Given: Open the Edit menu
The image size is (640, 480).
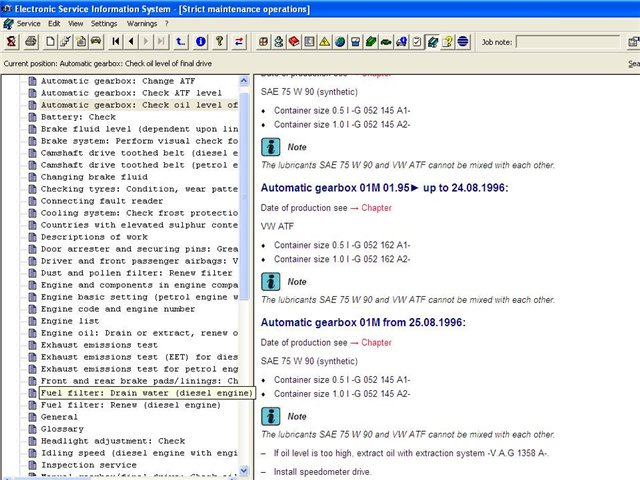Looking at the screenshot, I should [54, 24].
